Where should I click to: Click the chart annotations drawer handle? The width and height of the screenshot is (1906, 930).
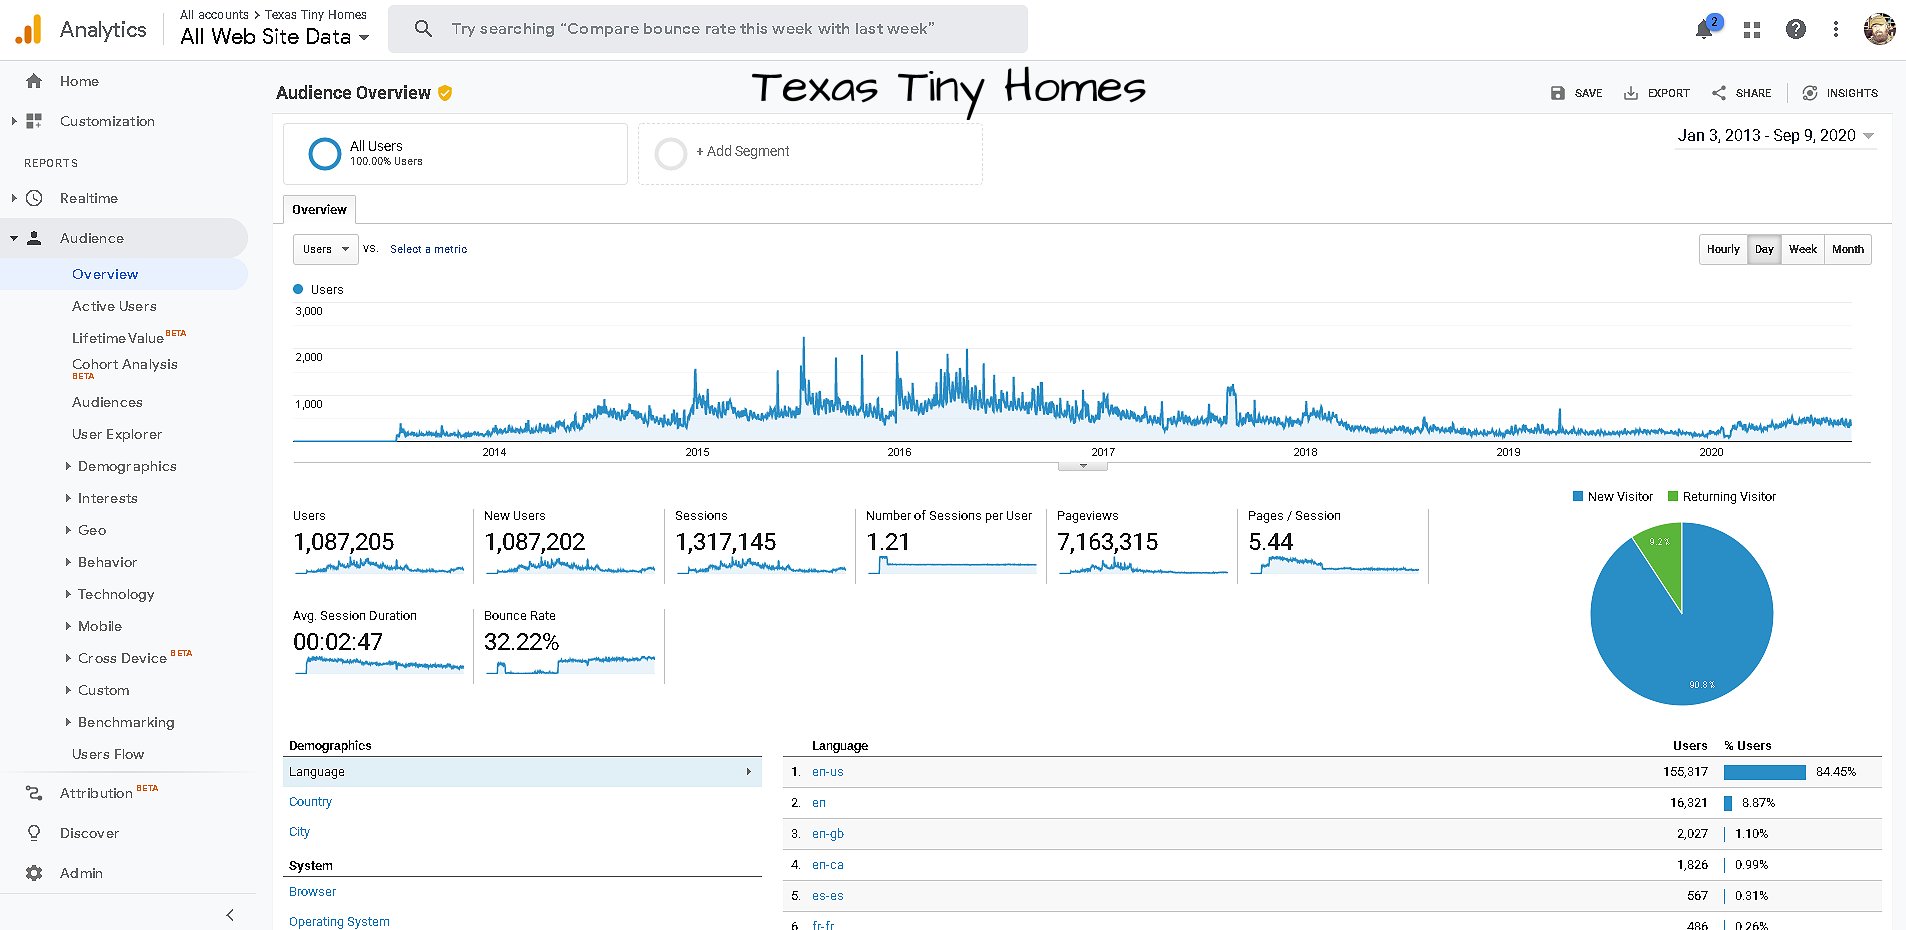point(1082,466)
